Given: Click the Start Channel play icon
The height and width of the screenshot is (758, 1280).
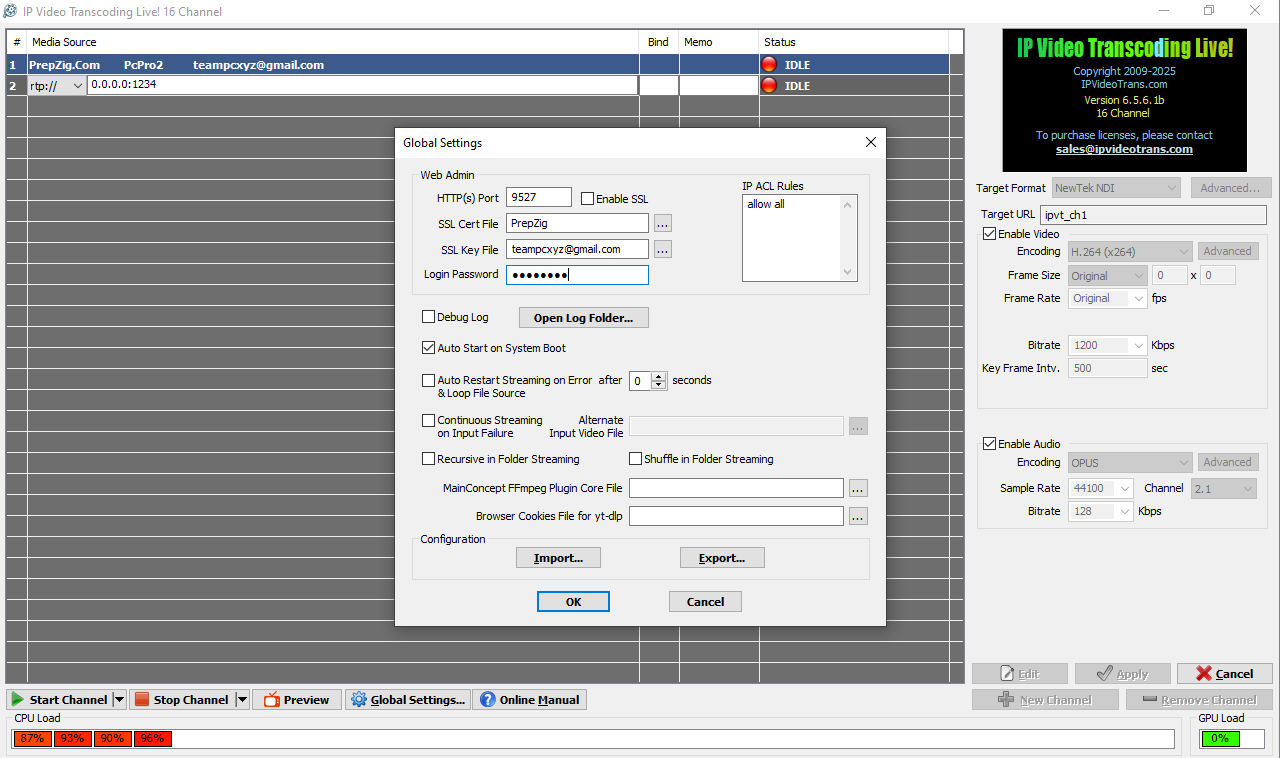Looking at the screenshot, I should coord(17,699).
